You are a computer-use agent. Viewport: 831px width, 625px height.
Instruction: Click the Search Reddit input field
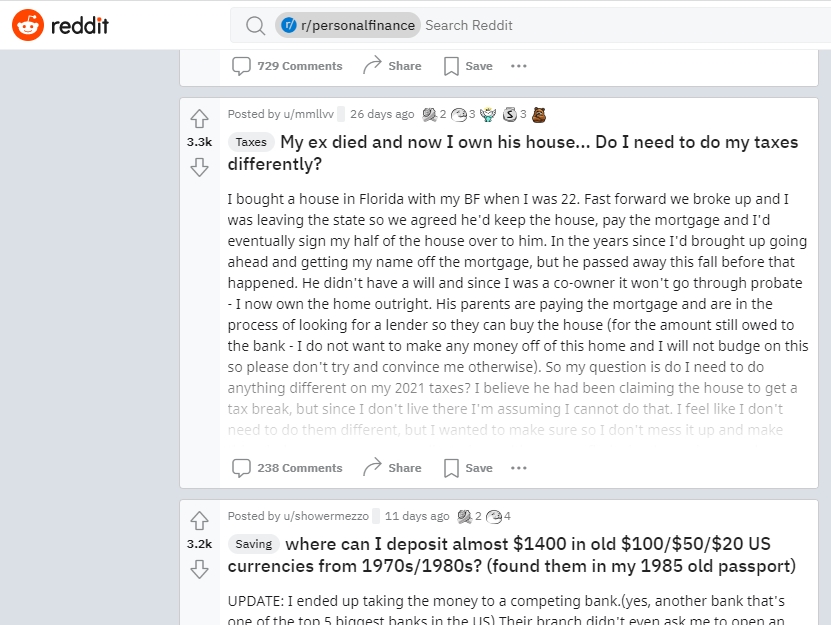[600, 25]
